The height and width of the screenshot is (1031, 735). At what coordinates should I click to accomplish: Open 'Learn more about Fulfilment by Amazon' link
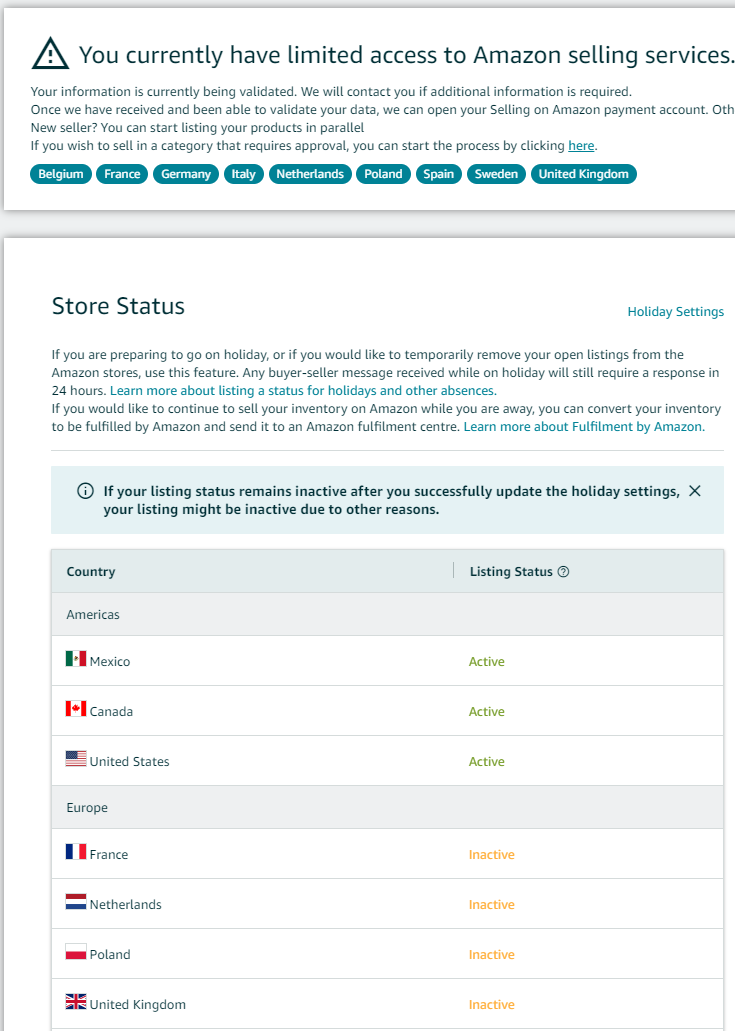[x=584, y=427]
